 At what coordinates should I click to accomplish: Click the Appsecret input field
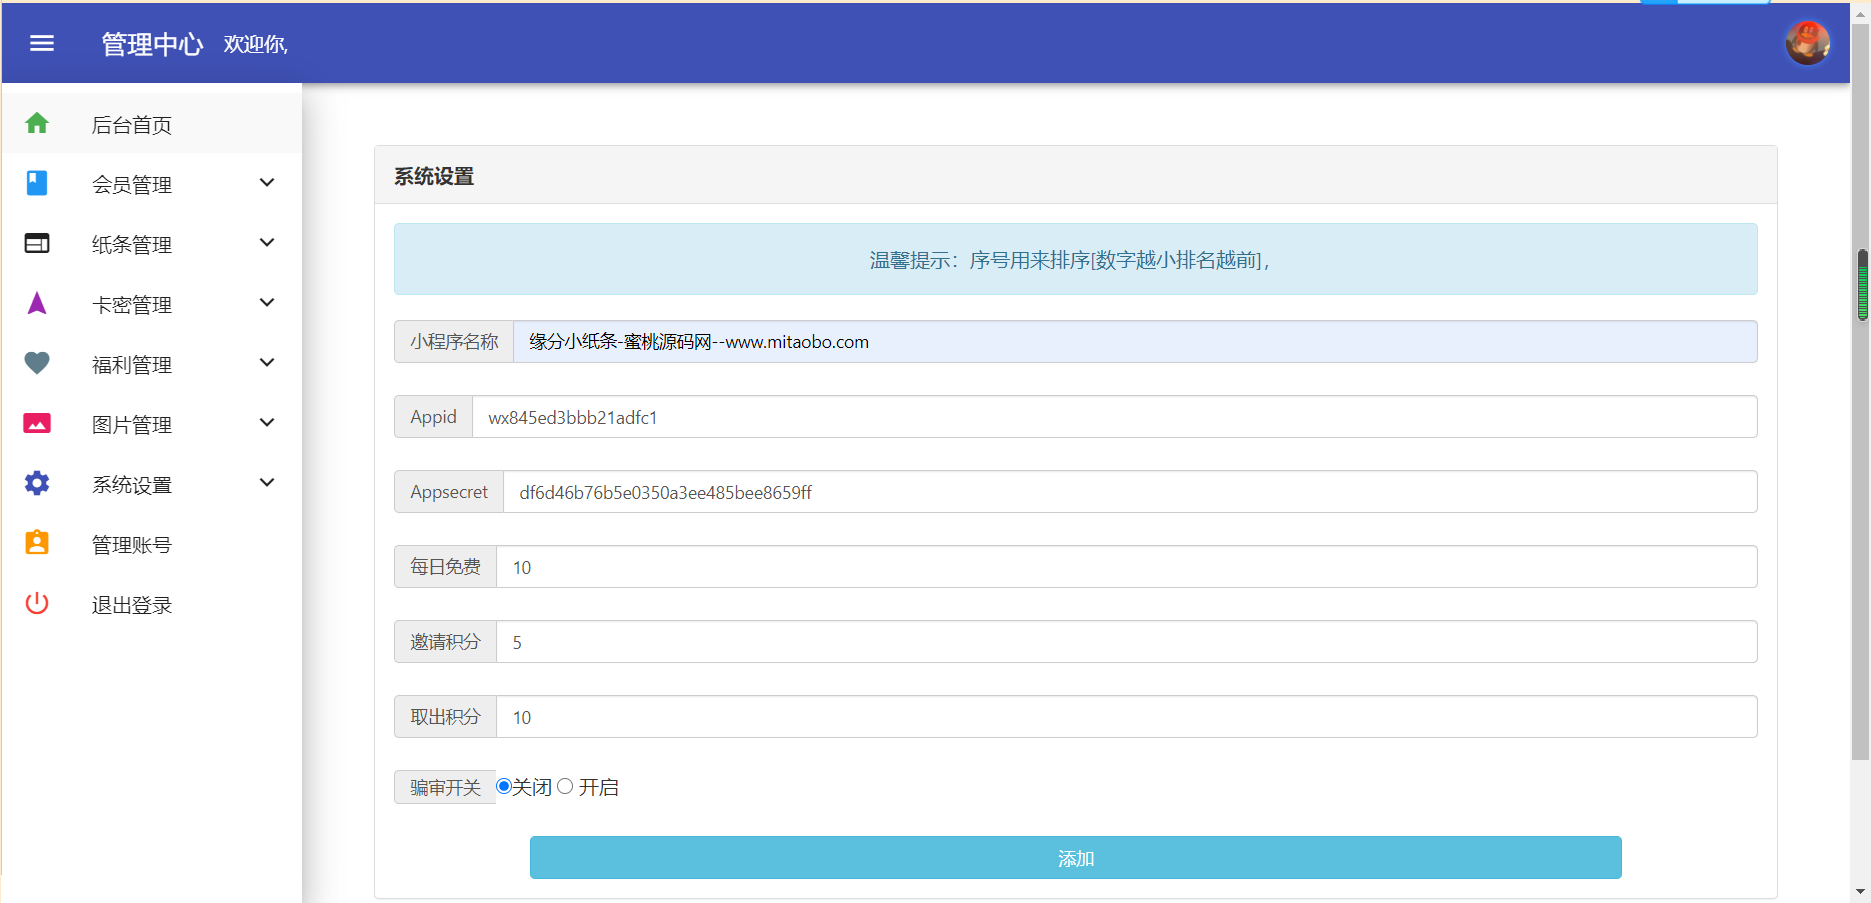click(x=1129, y=492)
